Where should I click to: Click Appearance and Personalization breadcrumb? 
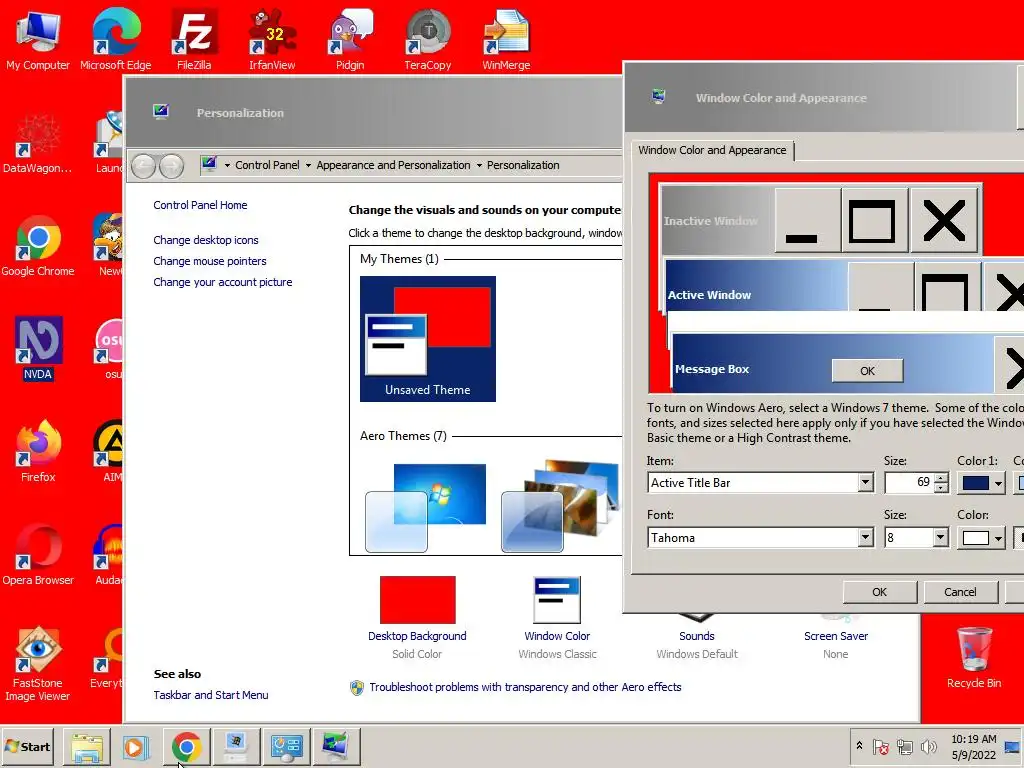393,165
